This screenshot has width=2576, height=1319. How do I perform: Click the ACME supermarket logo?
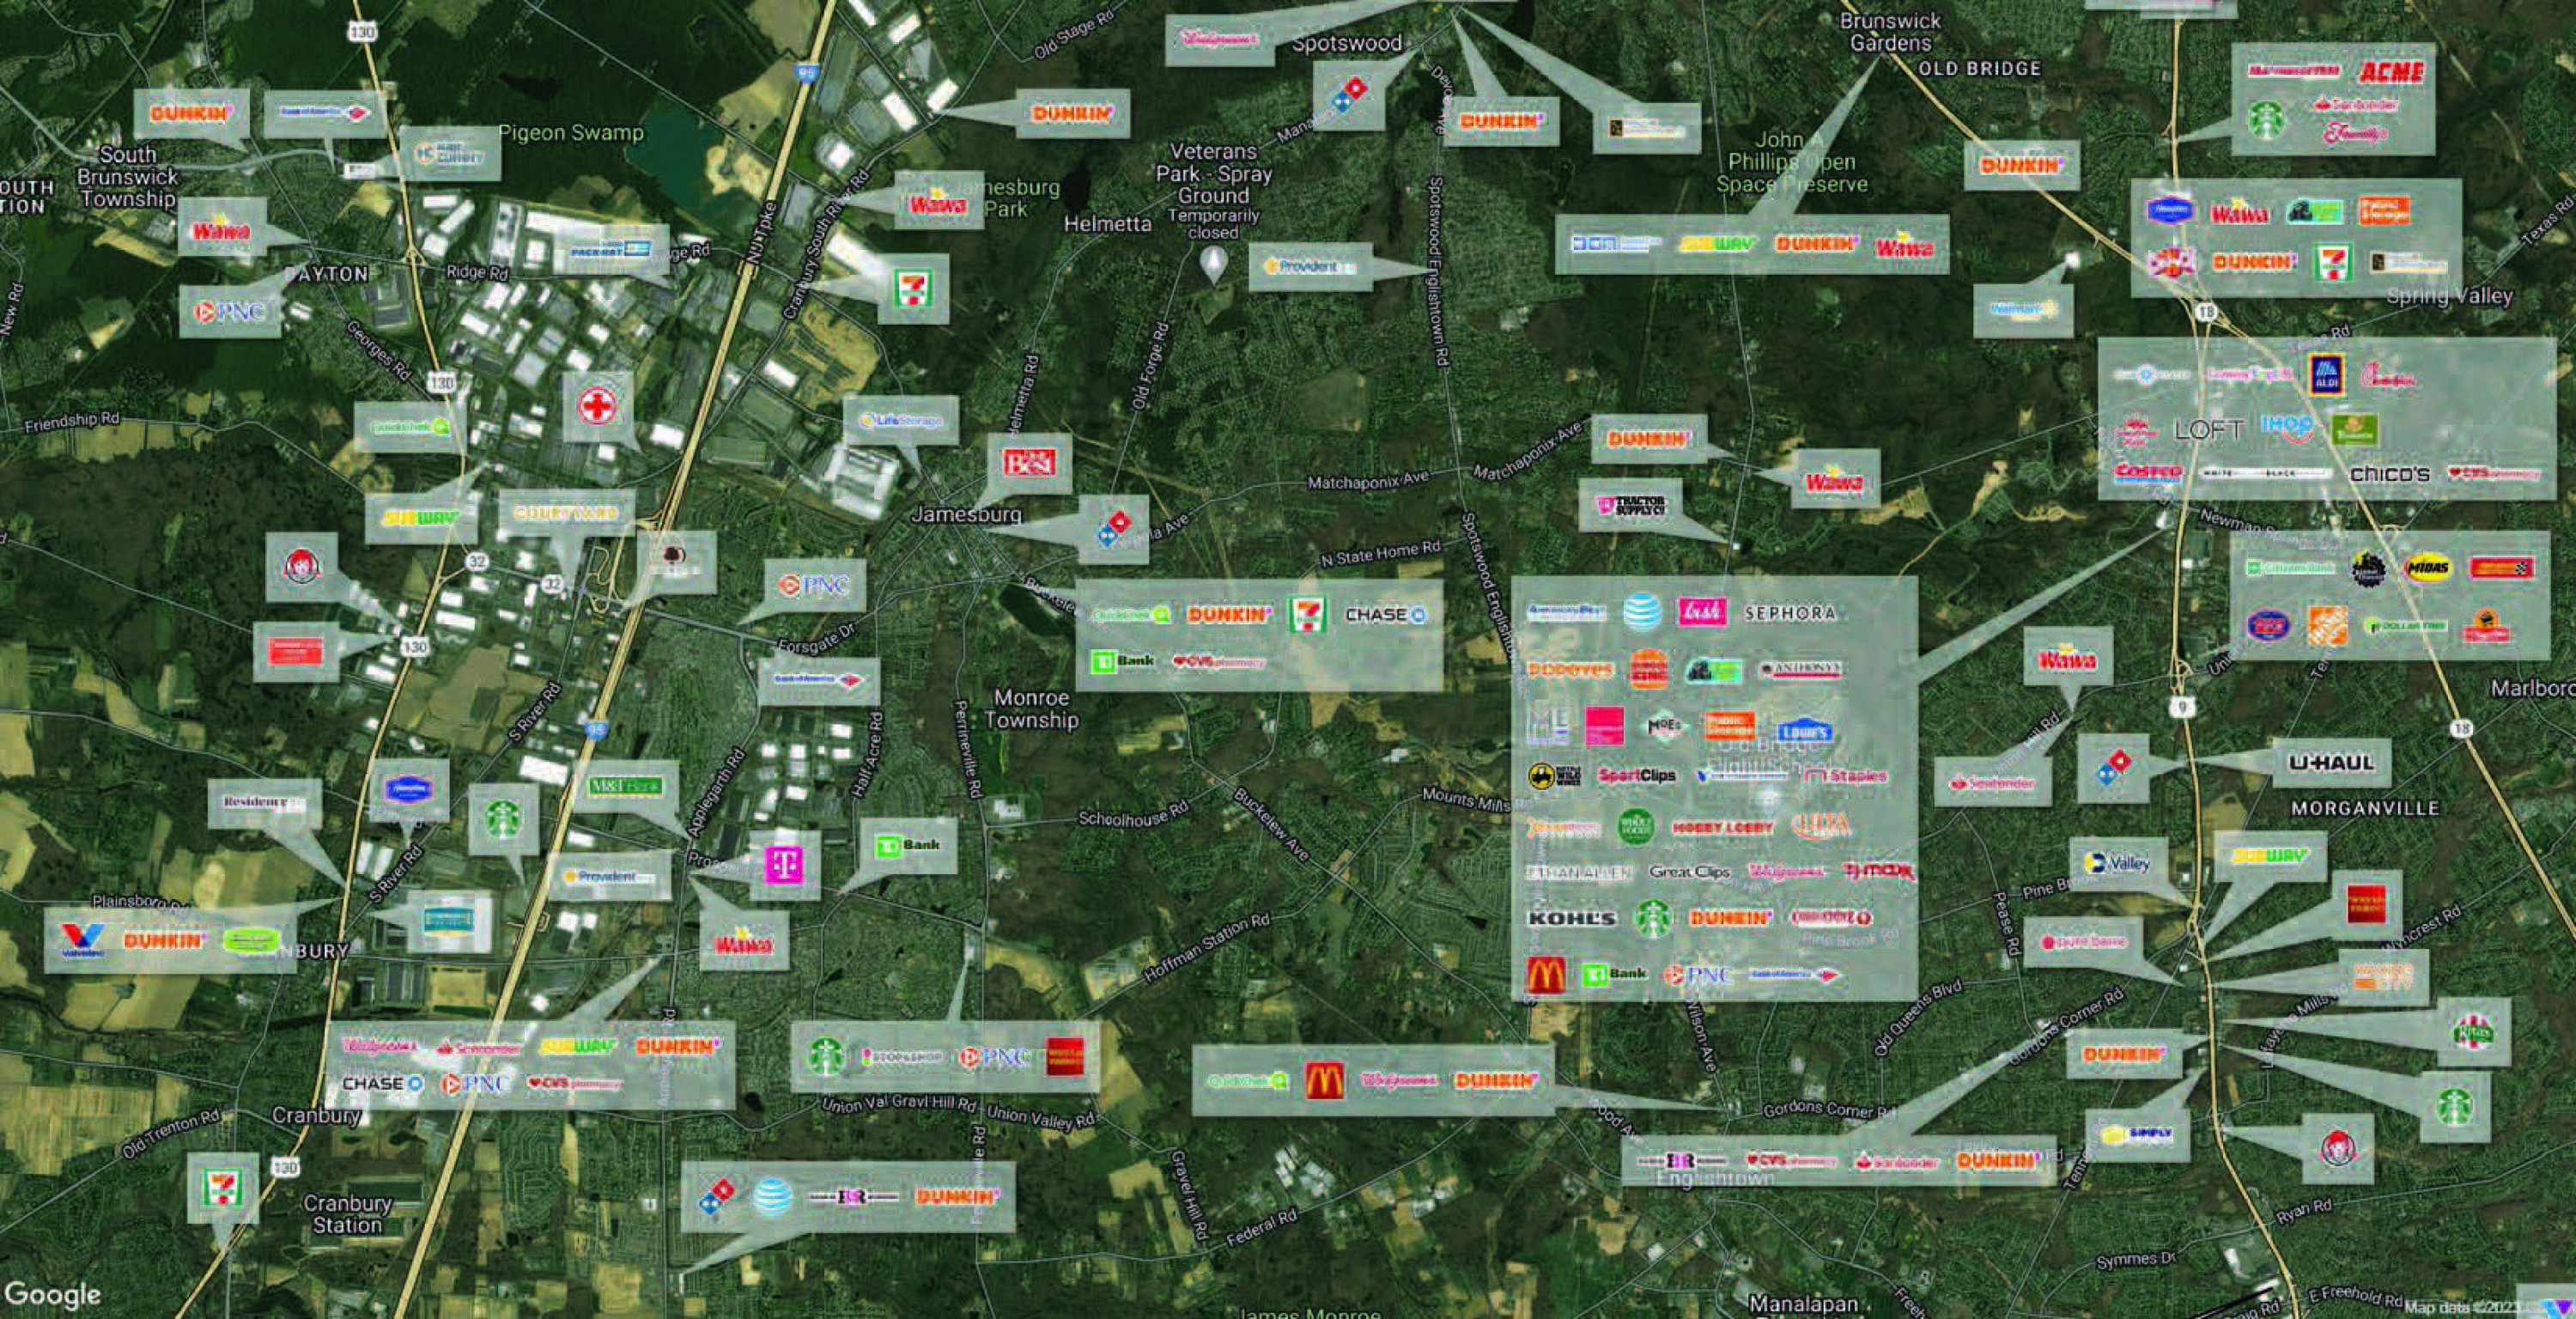2391,72
